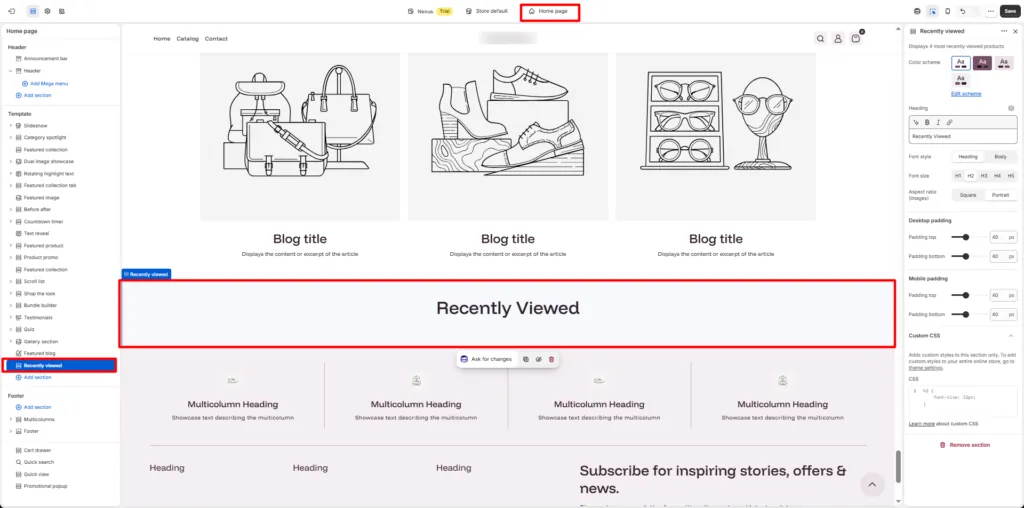Open the storefront account icon
This screenshot has height=508, width=1024.
click(838, 39)
